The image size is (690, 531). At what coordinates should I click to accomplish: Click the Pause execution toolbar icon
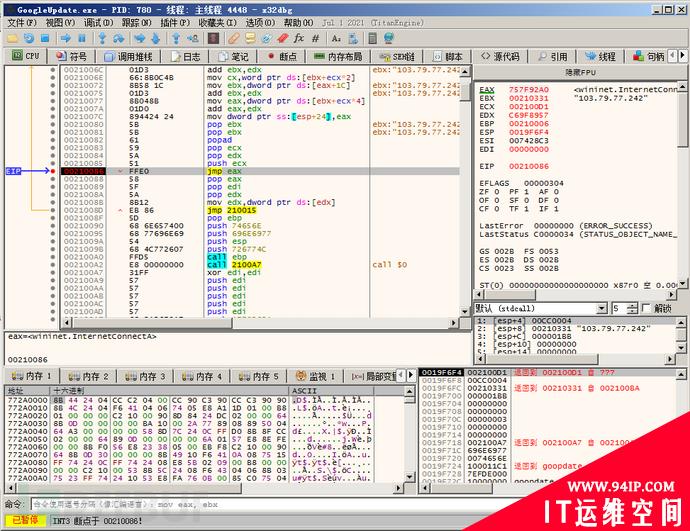81,38
